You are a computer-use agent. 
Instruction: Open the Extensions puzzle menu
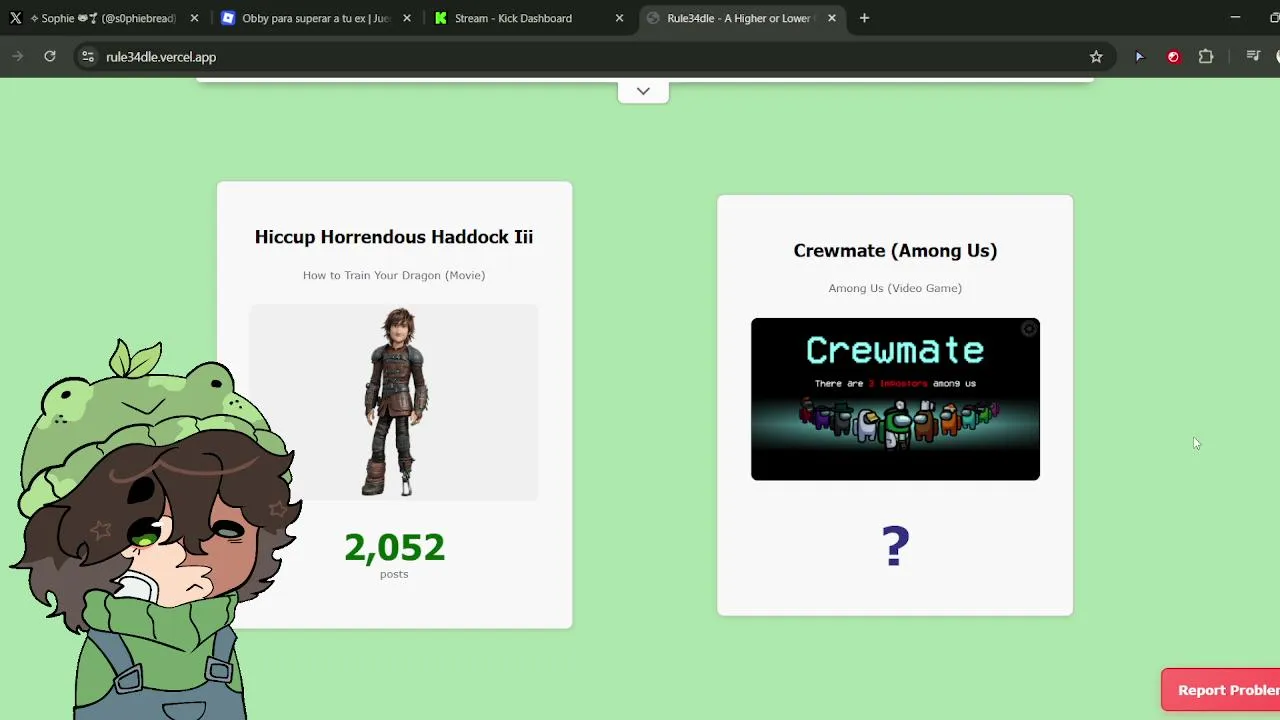pyautogui.click(x=1206, y=57)
